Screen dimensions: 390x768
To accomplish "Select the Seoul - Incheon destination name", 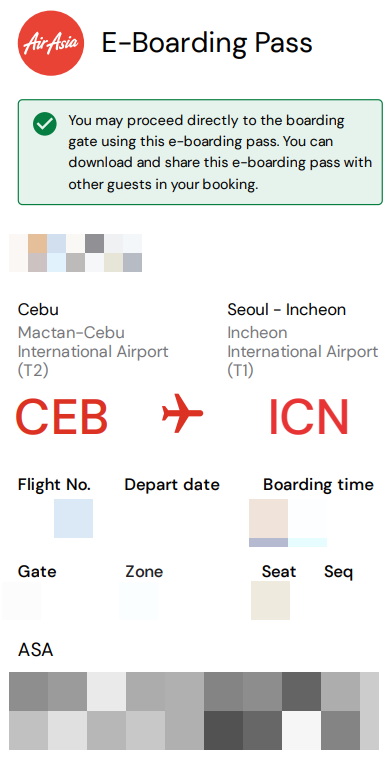I will [287, 310].
